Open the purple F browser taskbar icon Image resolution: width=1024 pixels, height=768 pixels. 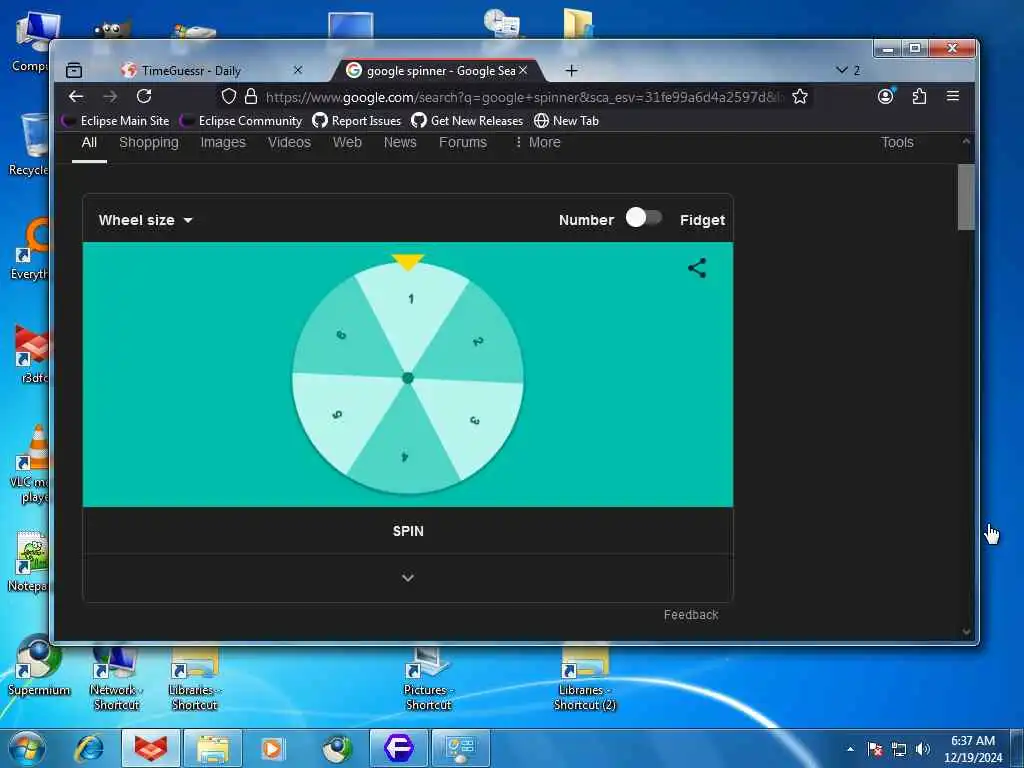point(398,748)
